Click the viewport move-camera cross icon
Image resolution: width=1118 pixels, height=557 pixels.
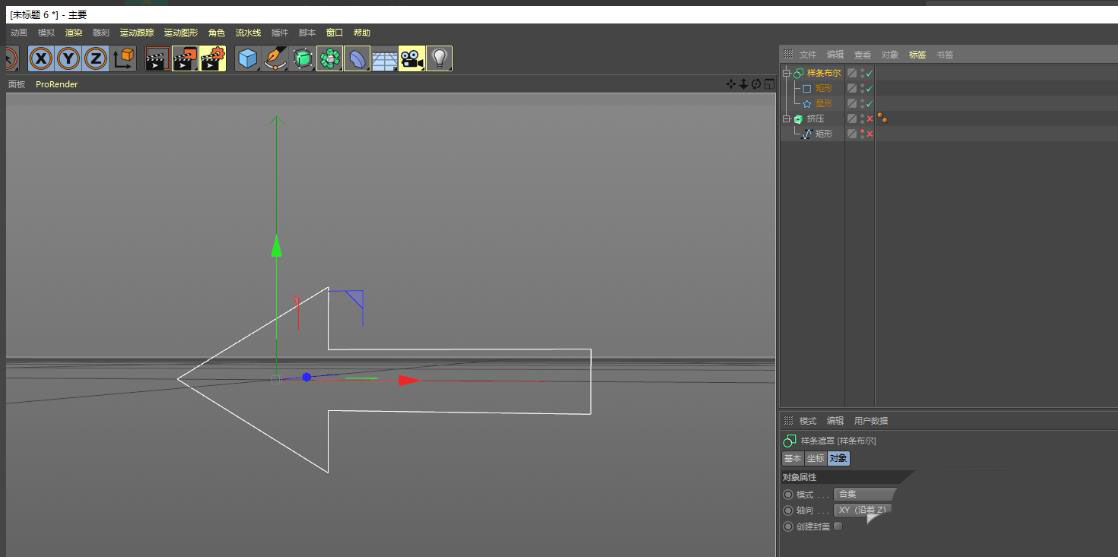pyautogui.click(x=731, y=84)
